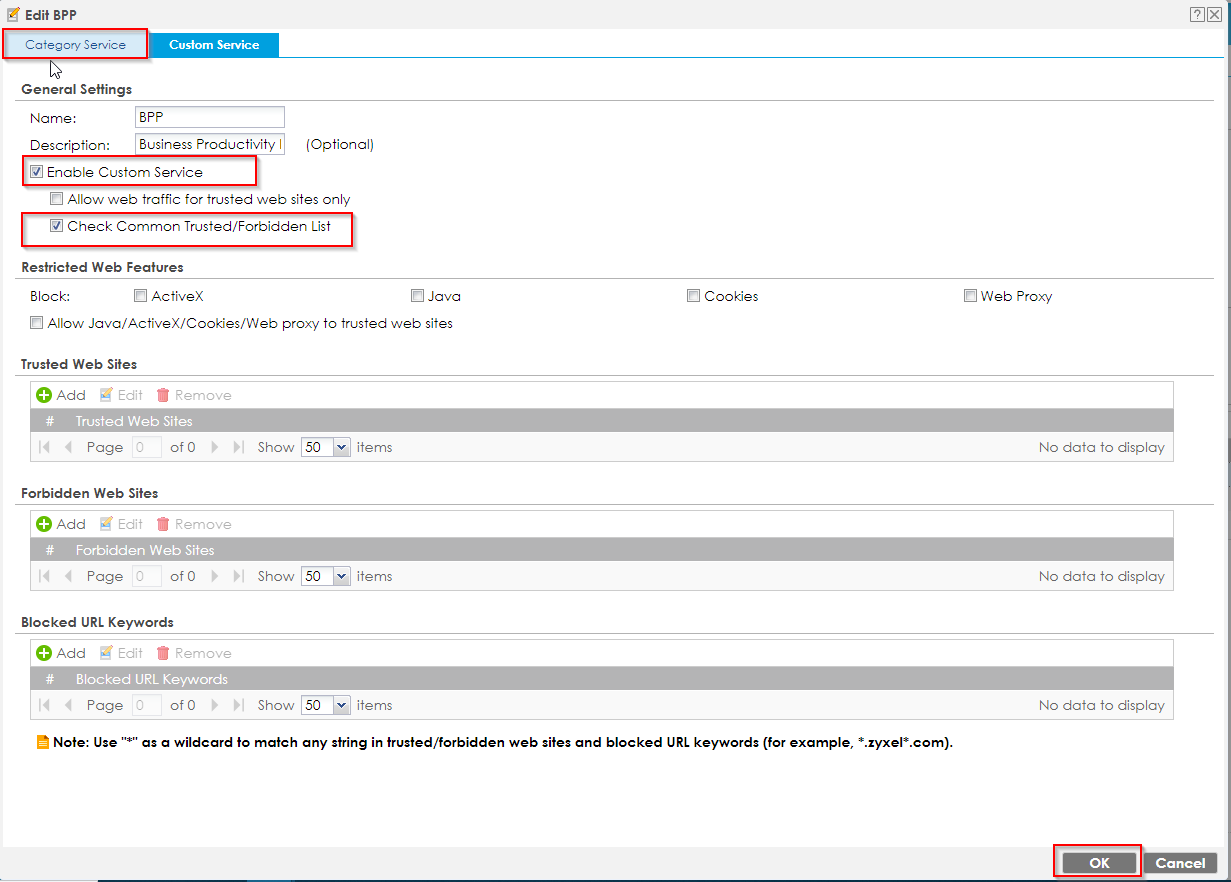Click the Remove trash icon in Trusted Web Sites

point(163,394)
